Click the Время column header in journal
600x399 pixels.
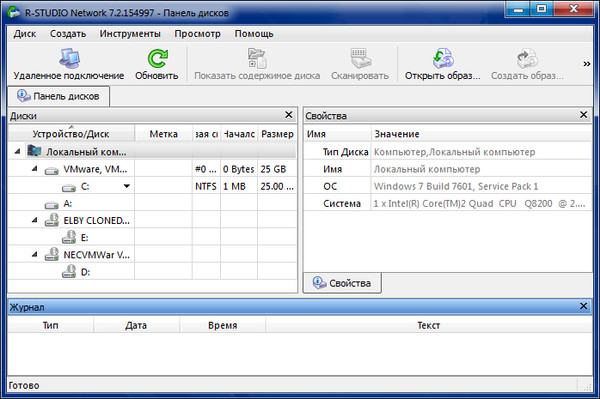point(222,325)
